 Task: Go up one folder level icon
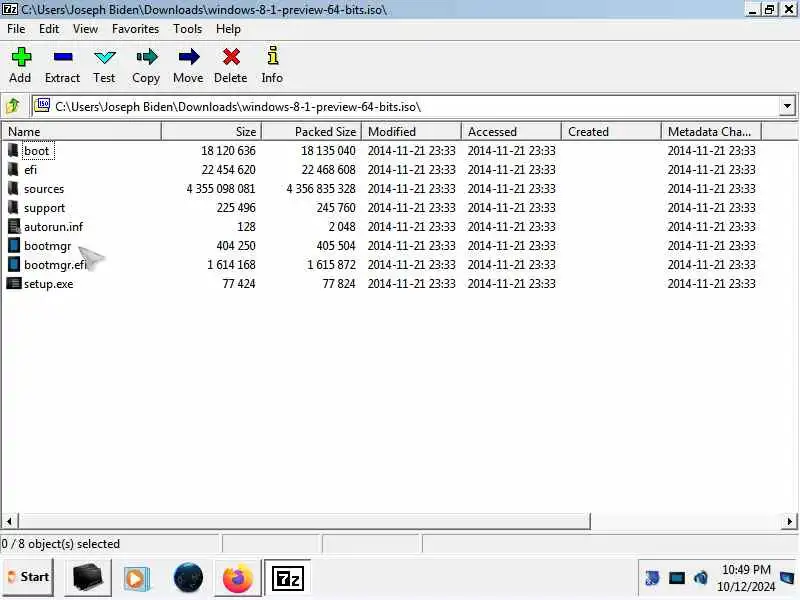pos(13,106)
